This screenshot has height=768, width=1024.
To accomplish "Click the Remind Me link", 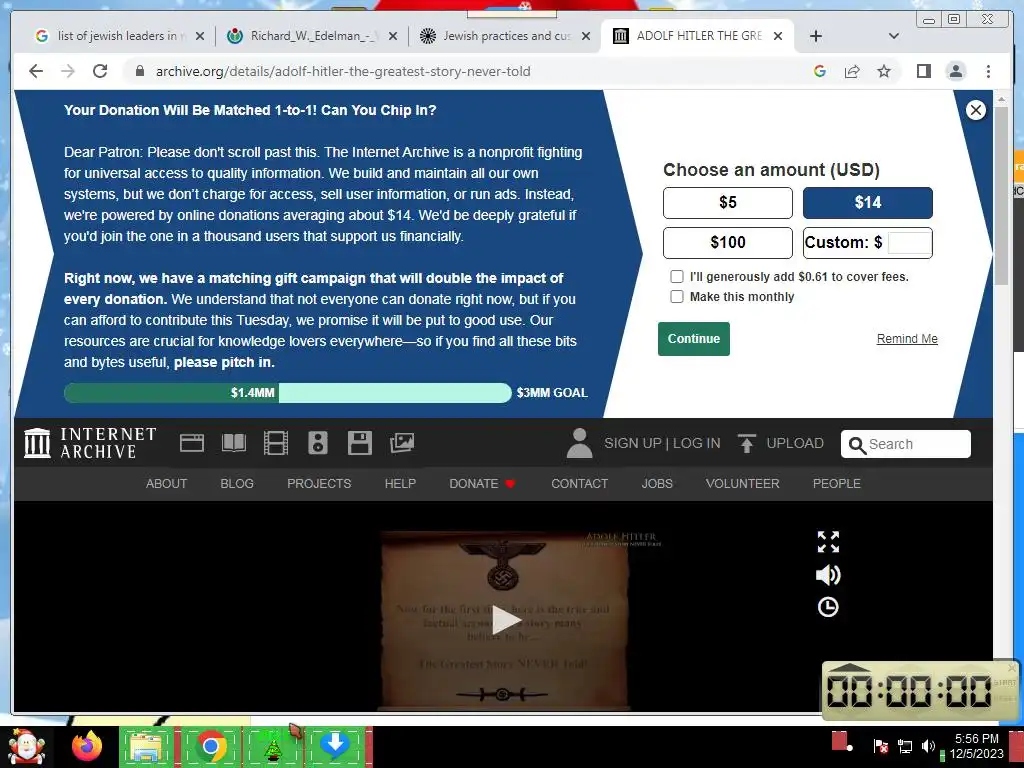I will [907, 339].
